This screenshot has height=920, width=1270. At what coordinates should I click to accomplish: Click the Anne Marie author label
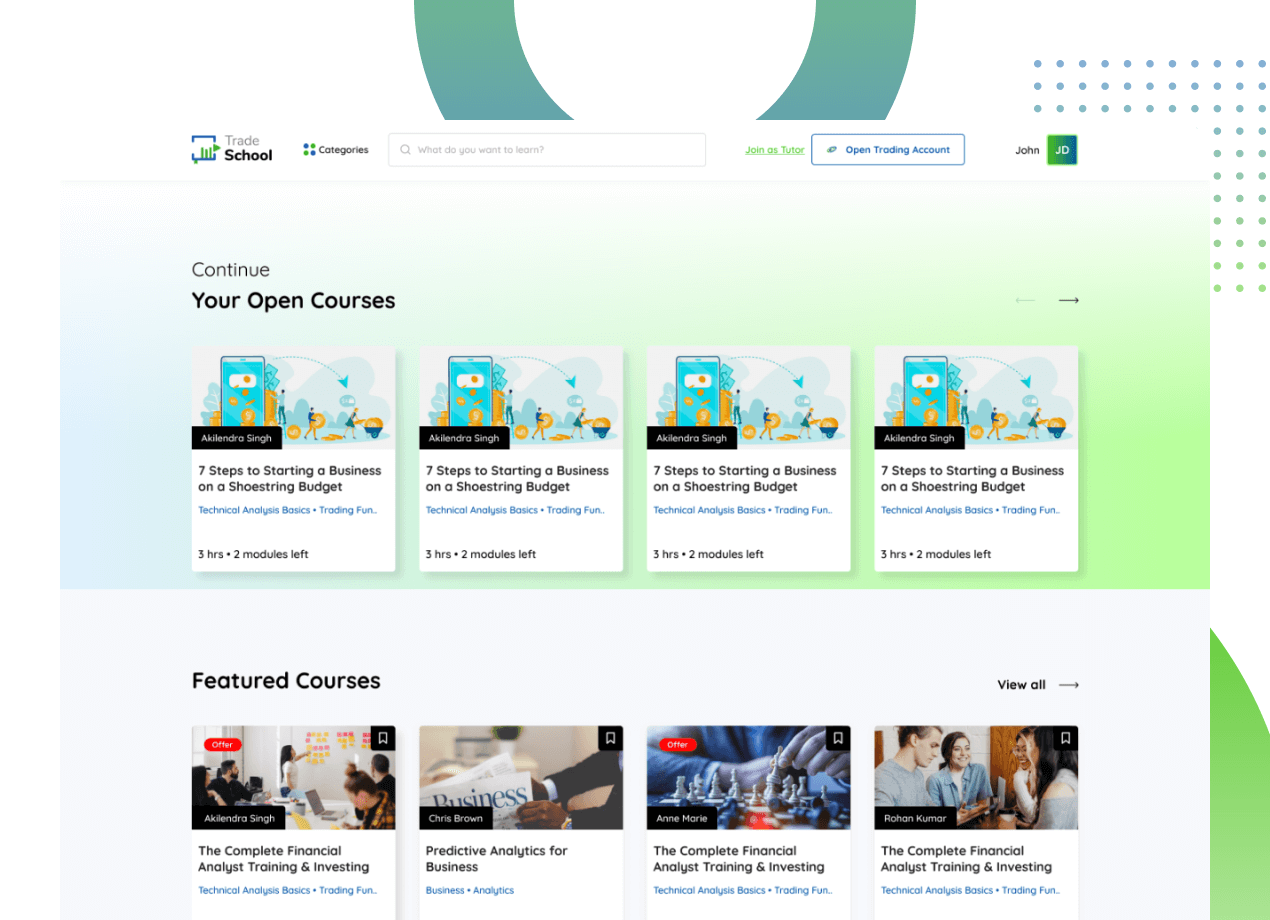(x=682, y=818)
